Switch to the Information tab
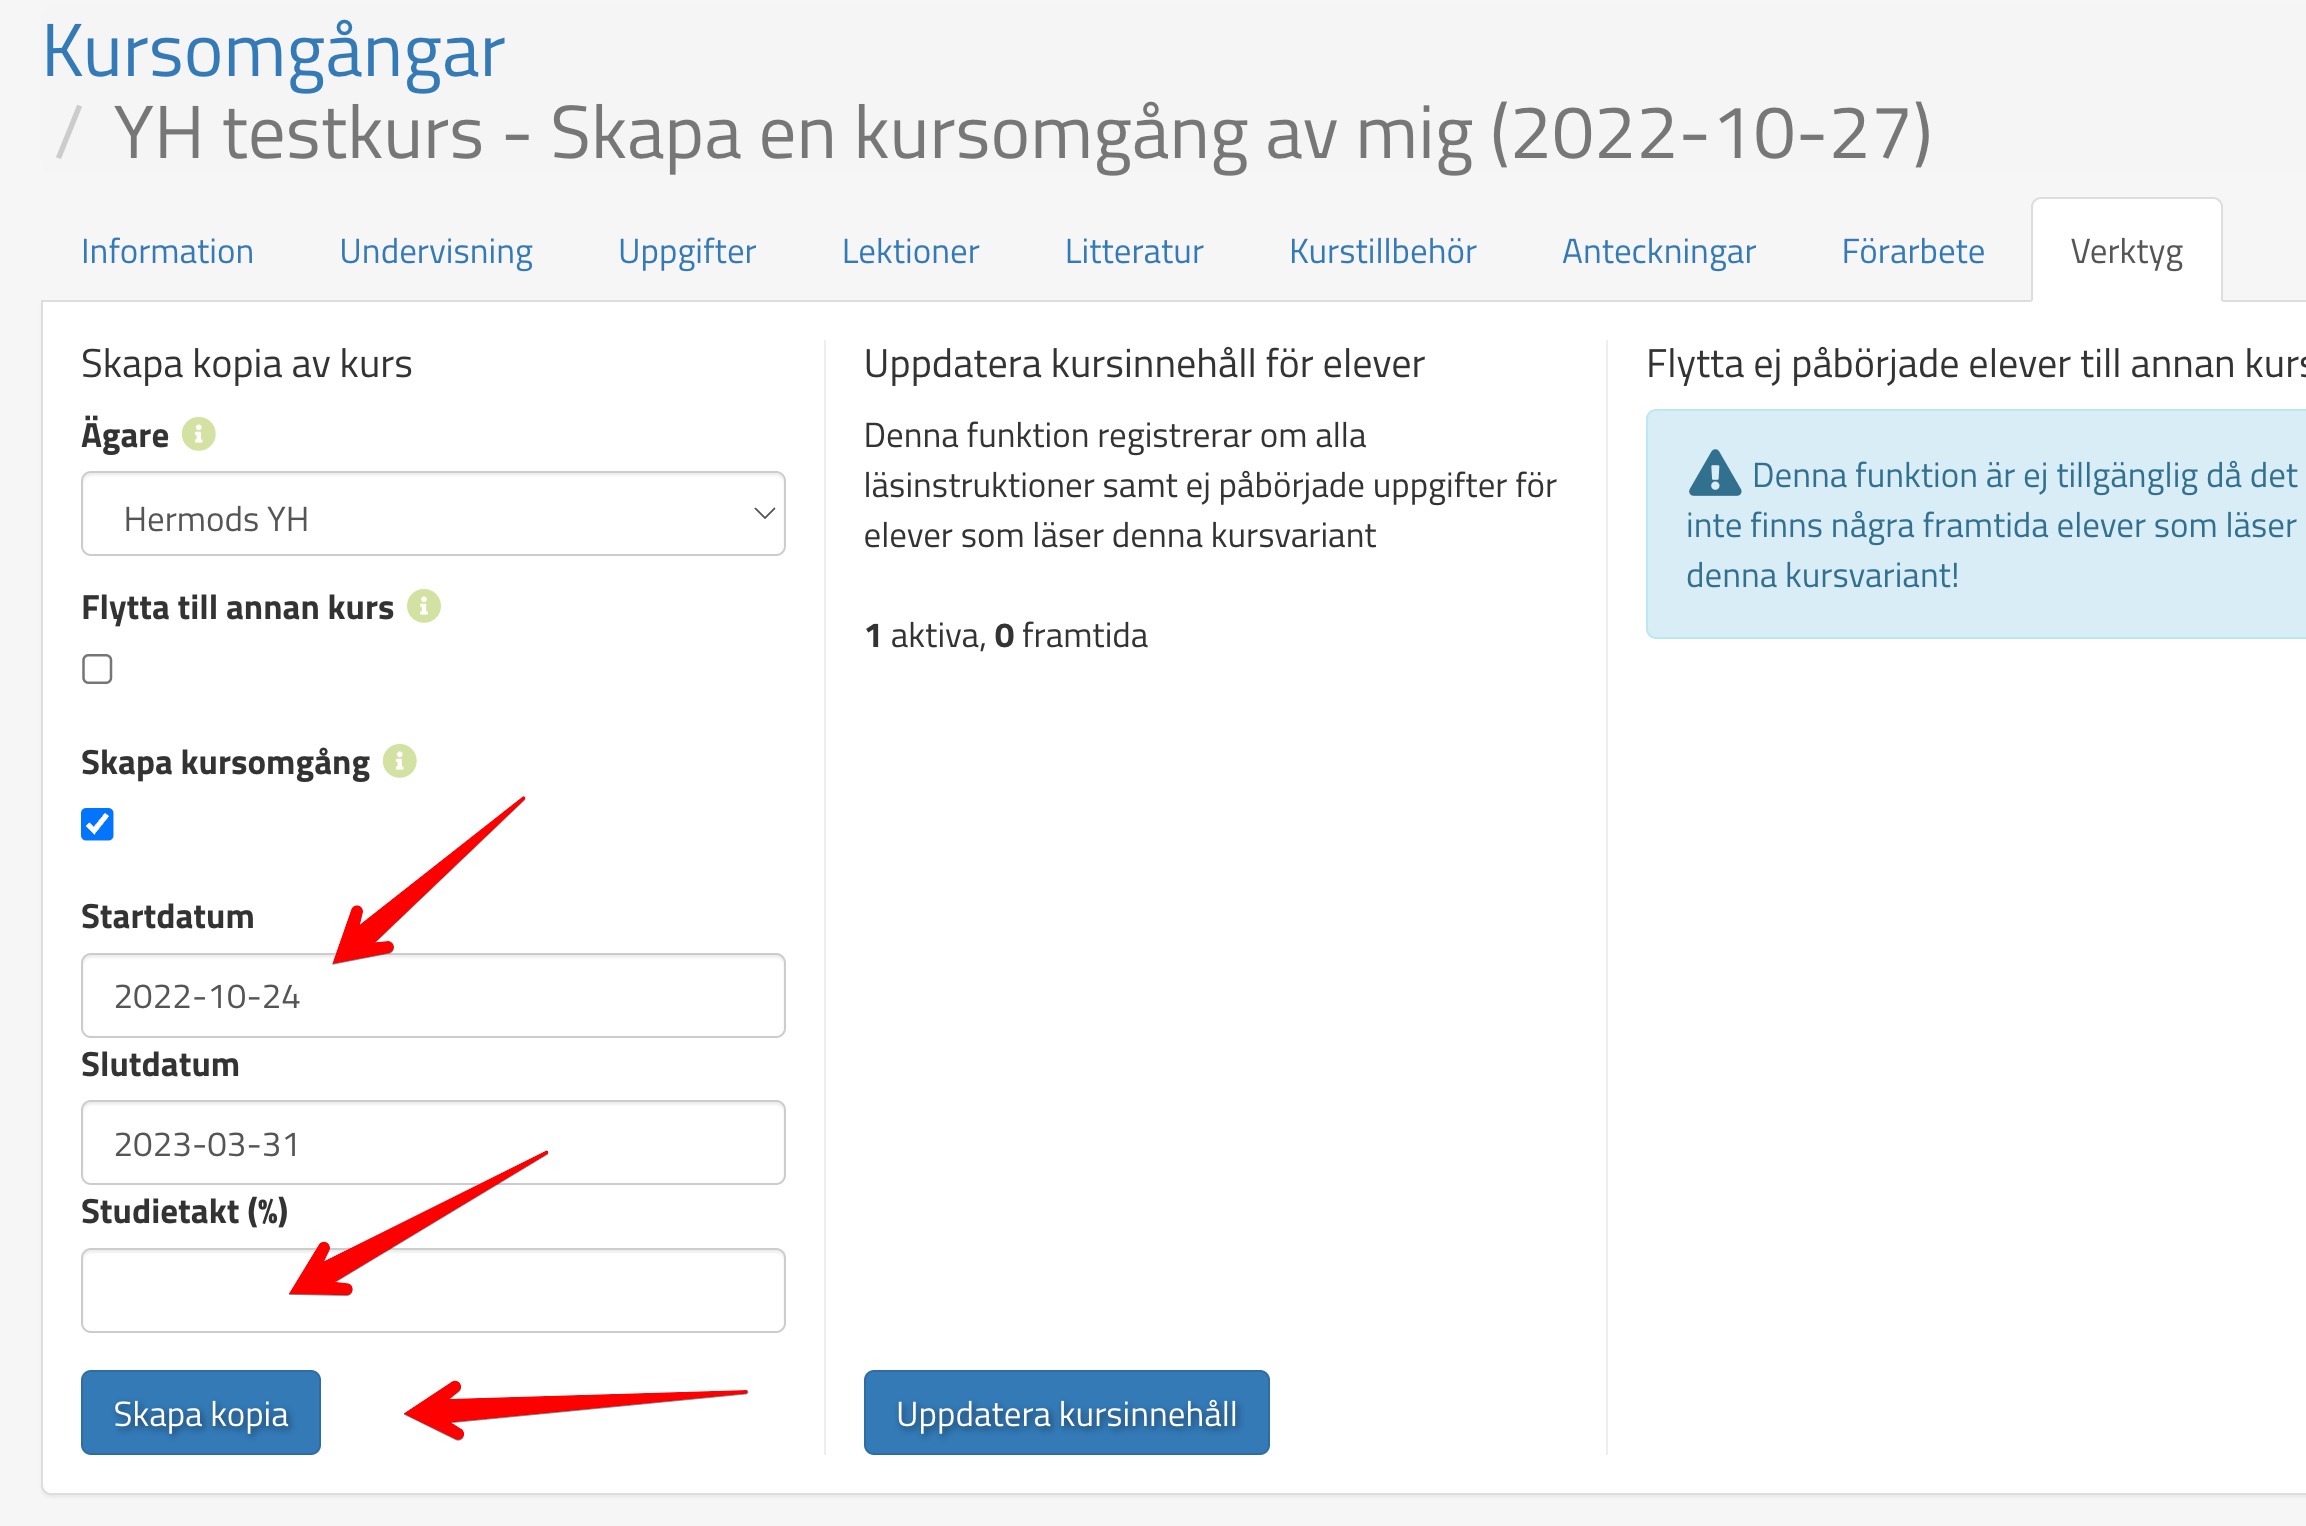Image resolution: width=2306 pixels, height=1526 pixels. tap(167, 252)
